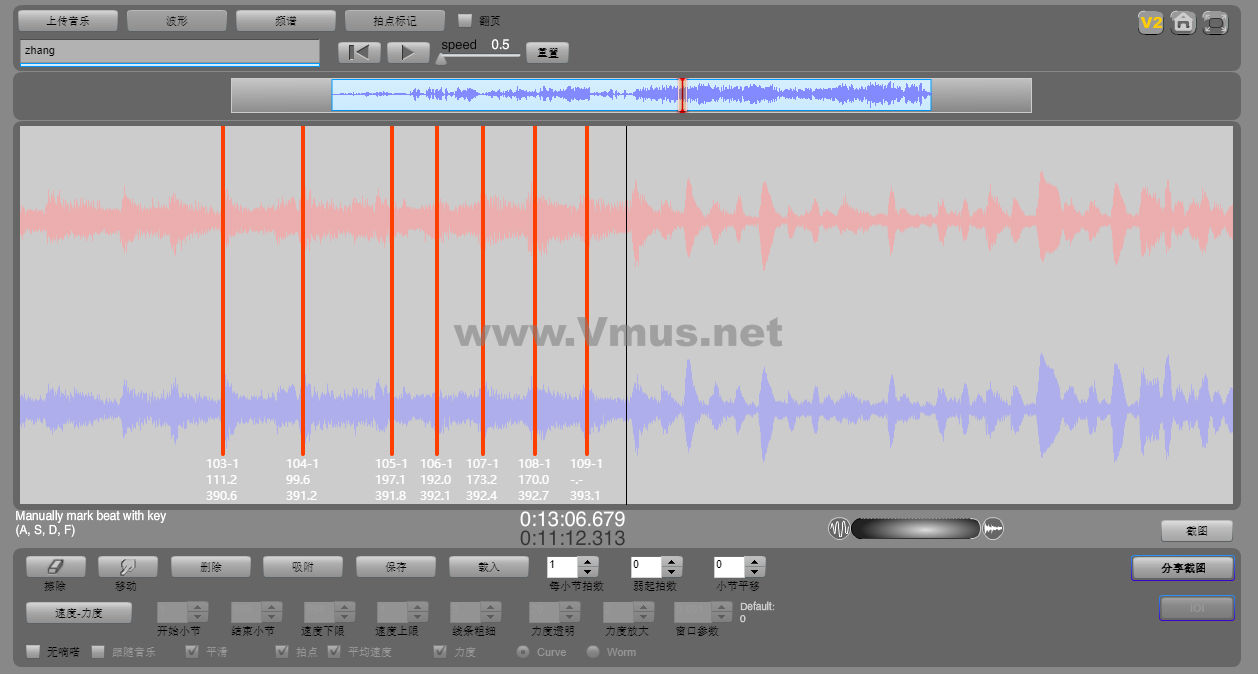1258x674 pixels.
Task: Click the 108-1 beat marker line
Action: click(535, 290)
